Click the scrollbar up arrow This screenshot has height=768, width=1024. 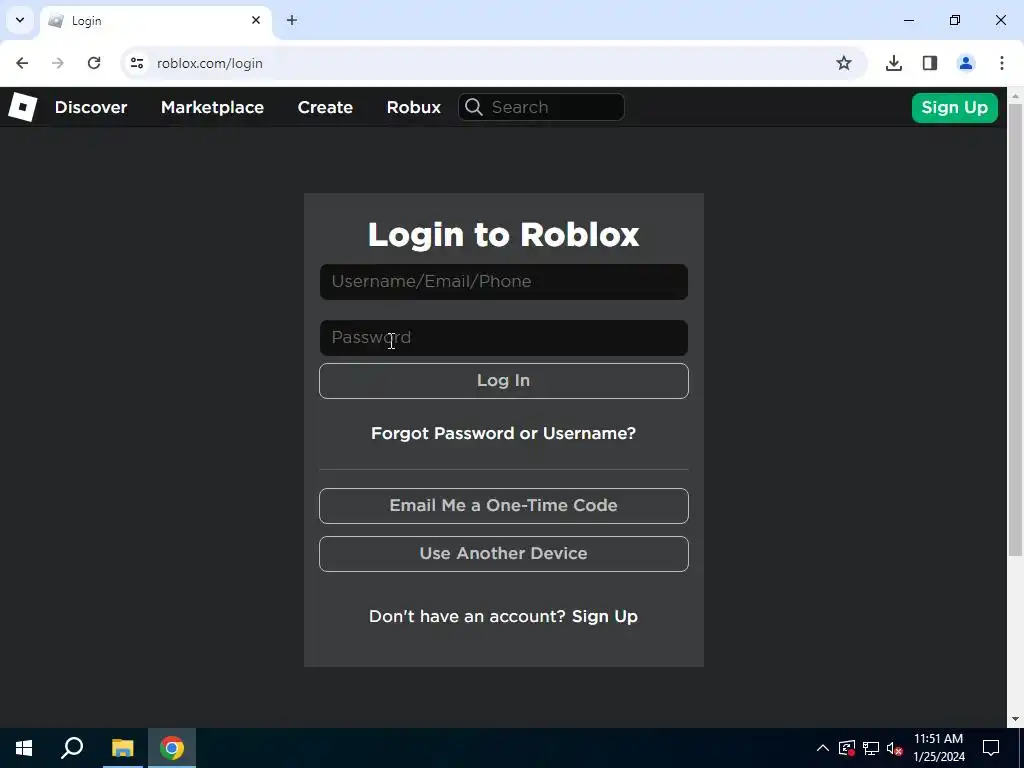pos(1015,95)
